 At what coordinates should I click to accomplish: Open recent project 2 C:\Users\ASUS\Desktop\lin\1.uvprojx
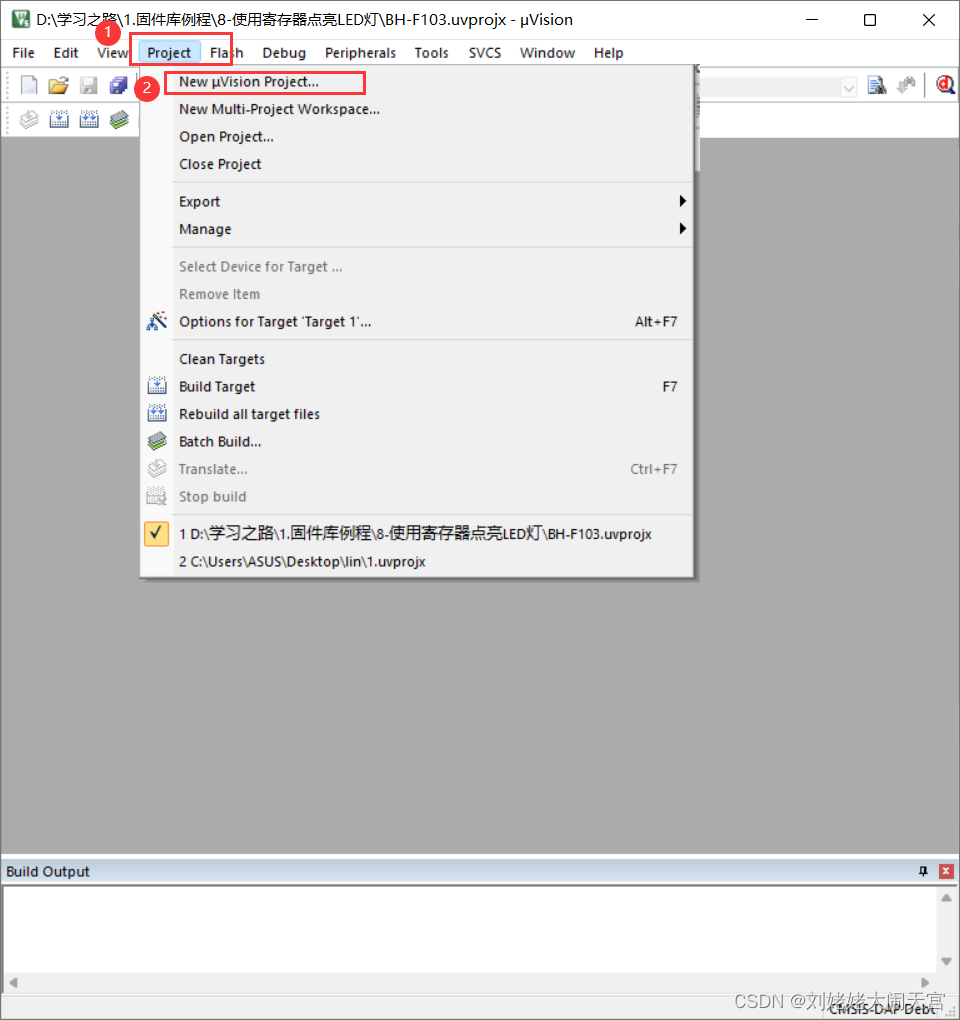[416, 561]
